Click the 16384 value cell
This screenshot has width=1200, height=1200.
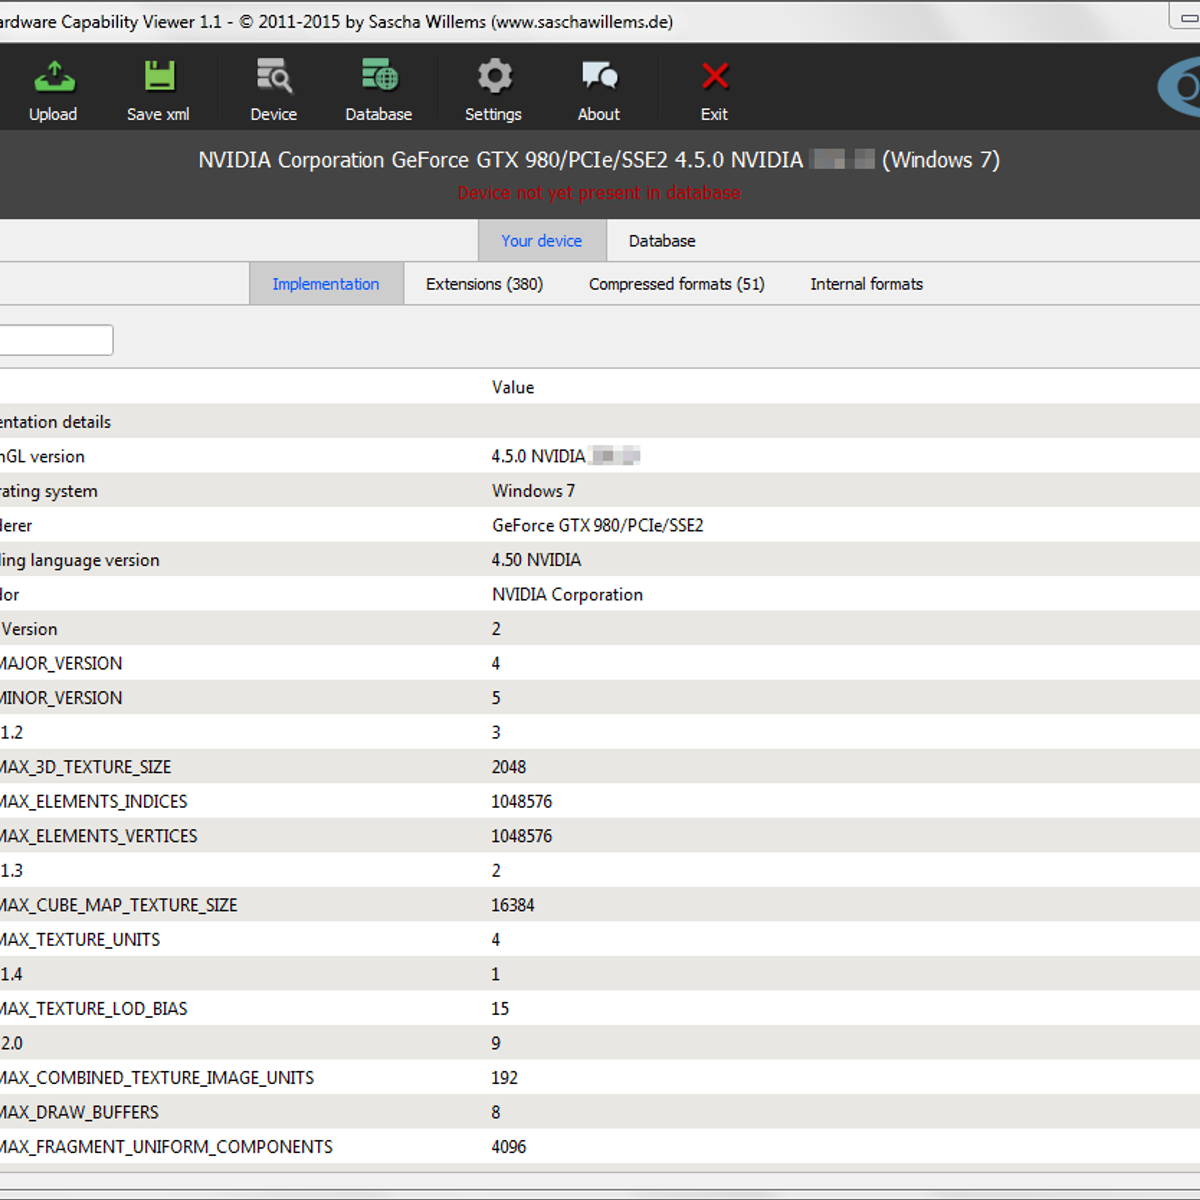[513, 905]
